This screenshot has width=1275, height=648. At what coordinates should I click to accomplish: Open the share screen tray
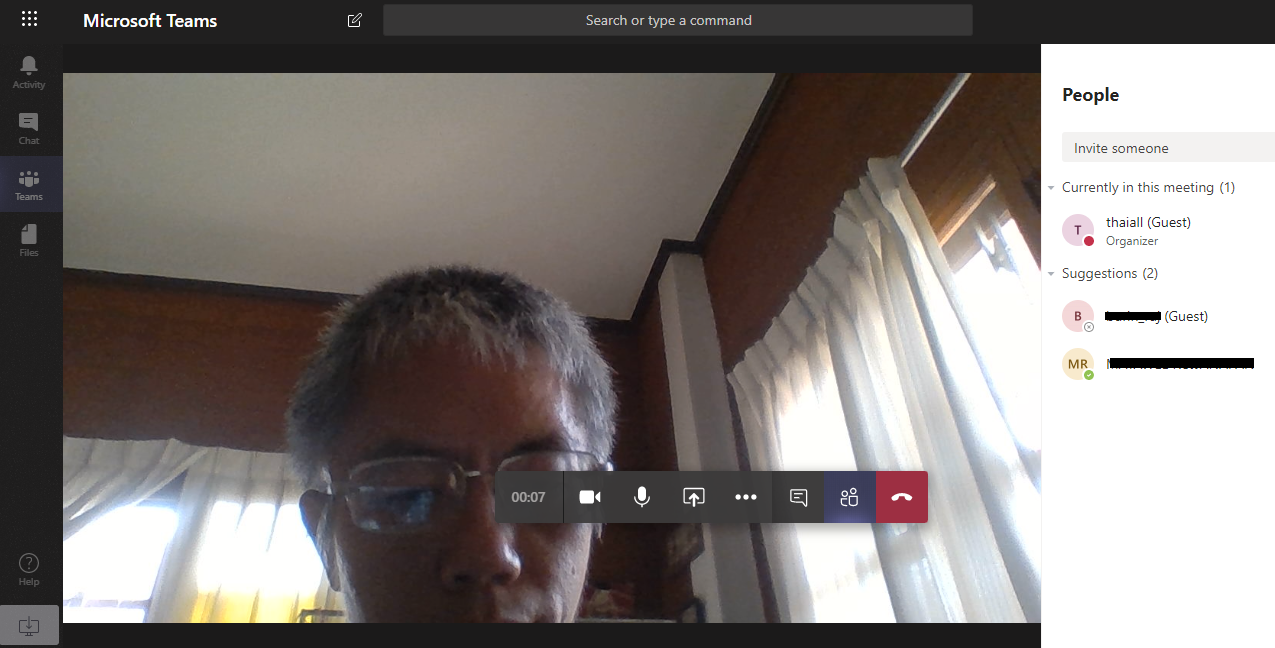pos(694,497)
